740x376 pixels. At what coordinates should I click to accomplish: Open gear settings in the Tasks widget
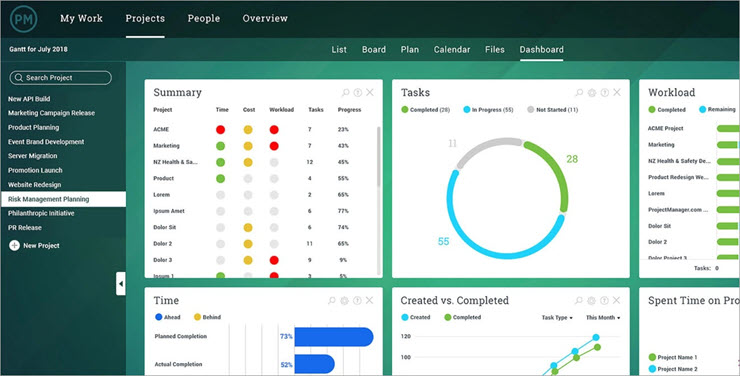[x=592, y=92]
